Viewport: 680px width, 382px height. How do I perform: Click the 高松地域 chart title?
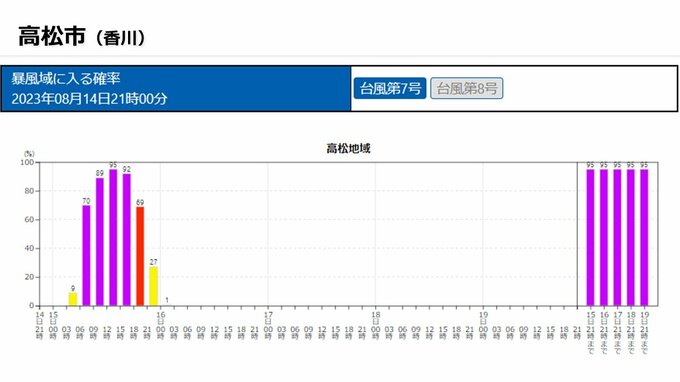coord(348,148)
